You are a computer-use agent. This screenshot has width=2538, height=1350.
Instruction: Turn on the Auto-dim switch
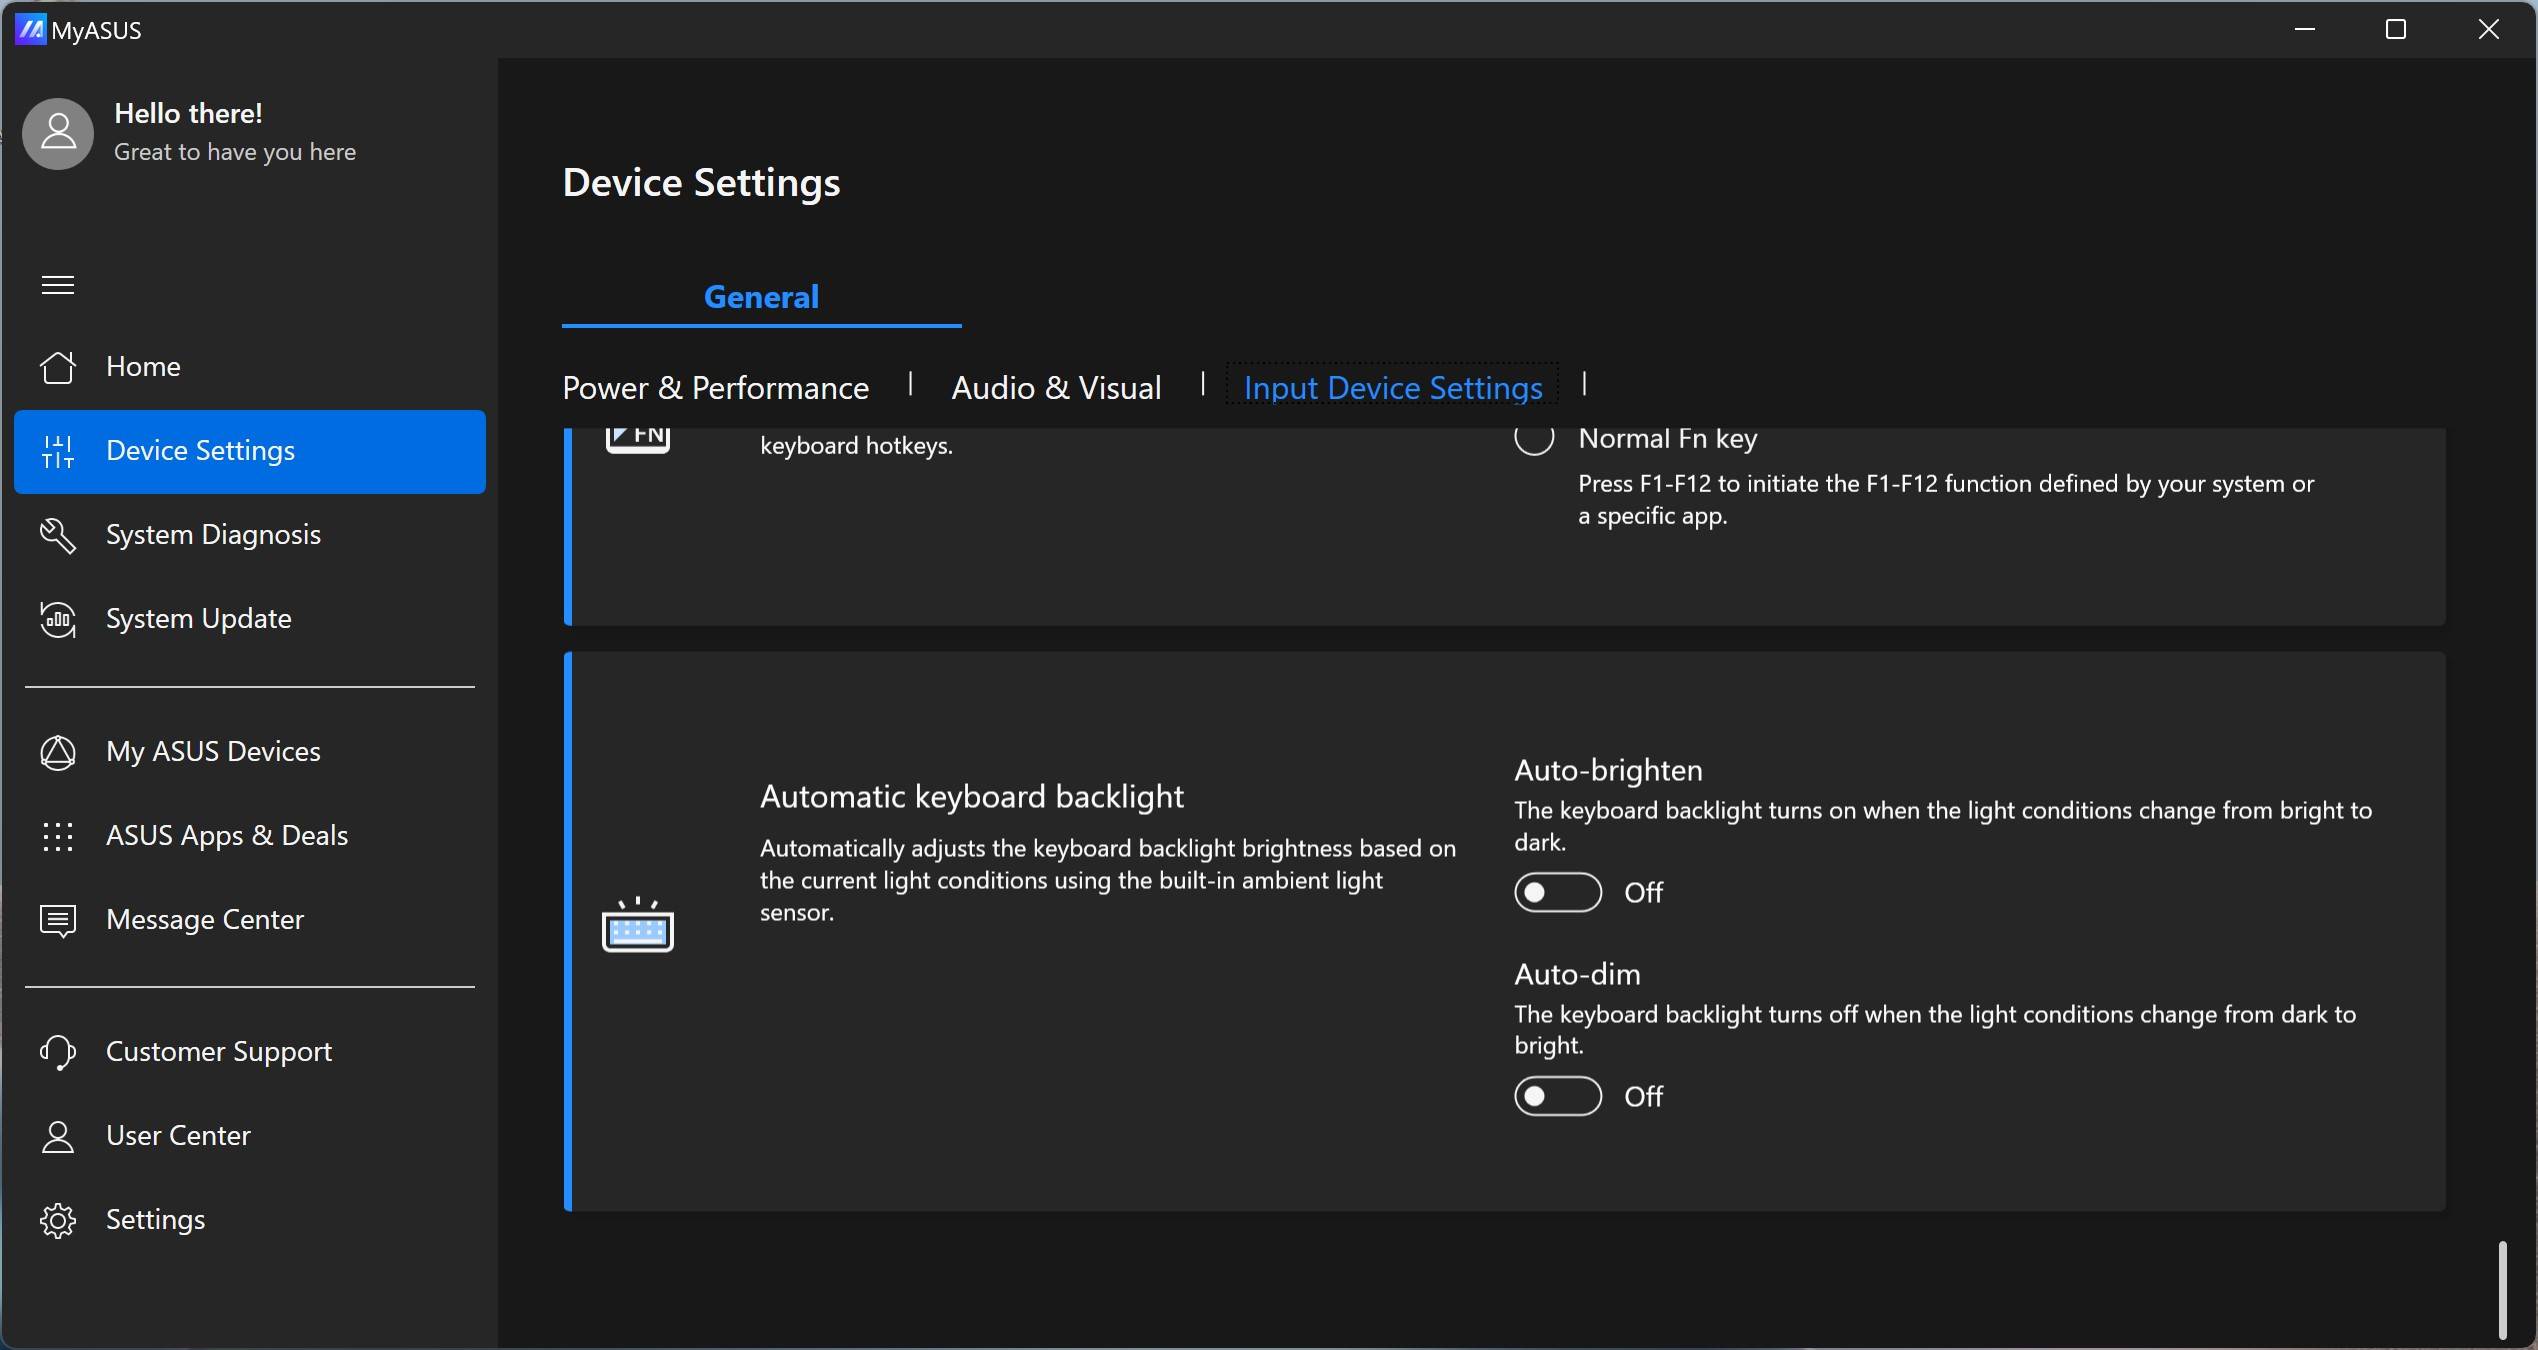[x=1557, y=1096]
